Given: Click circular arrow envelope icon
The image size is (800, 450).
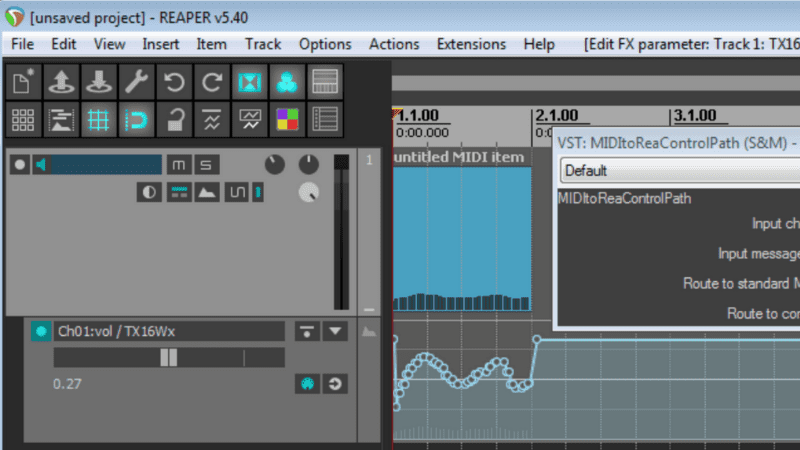Looking at the screenshot, I should [x=335, y=384].
